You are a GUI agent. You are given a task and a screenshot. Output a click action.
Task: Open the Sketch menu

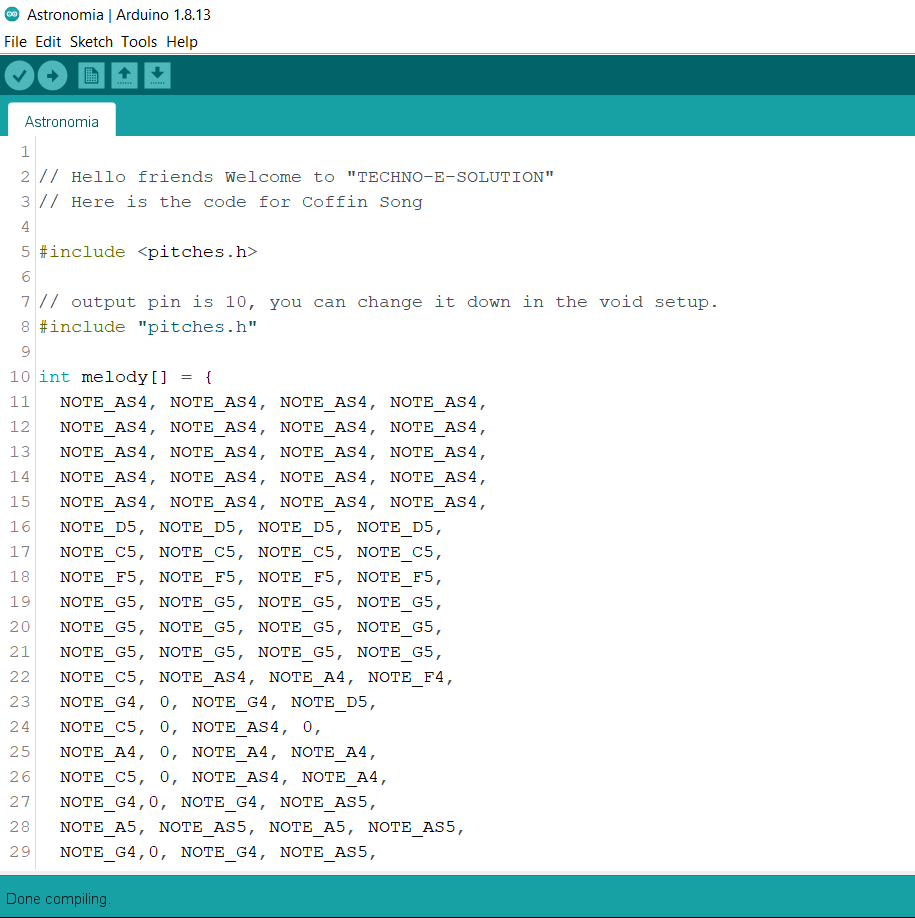(91, 42)
